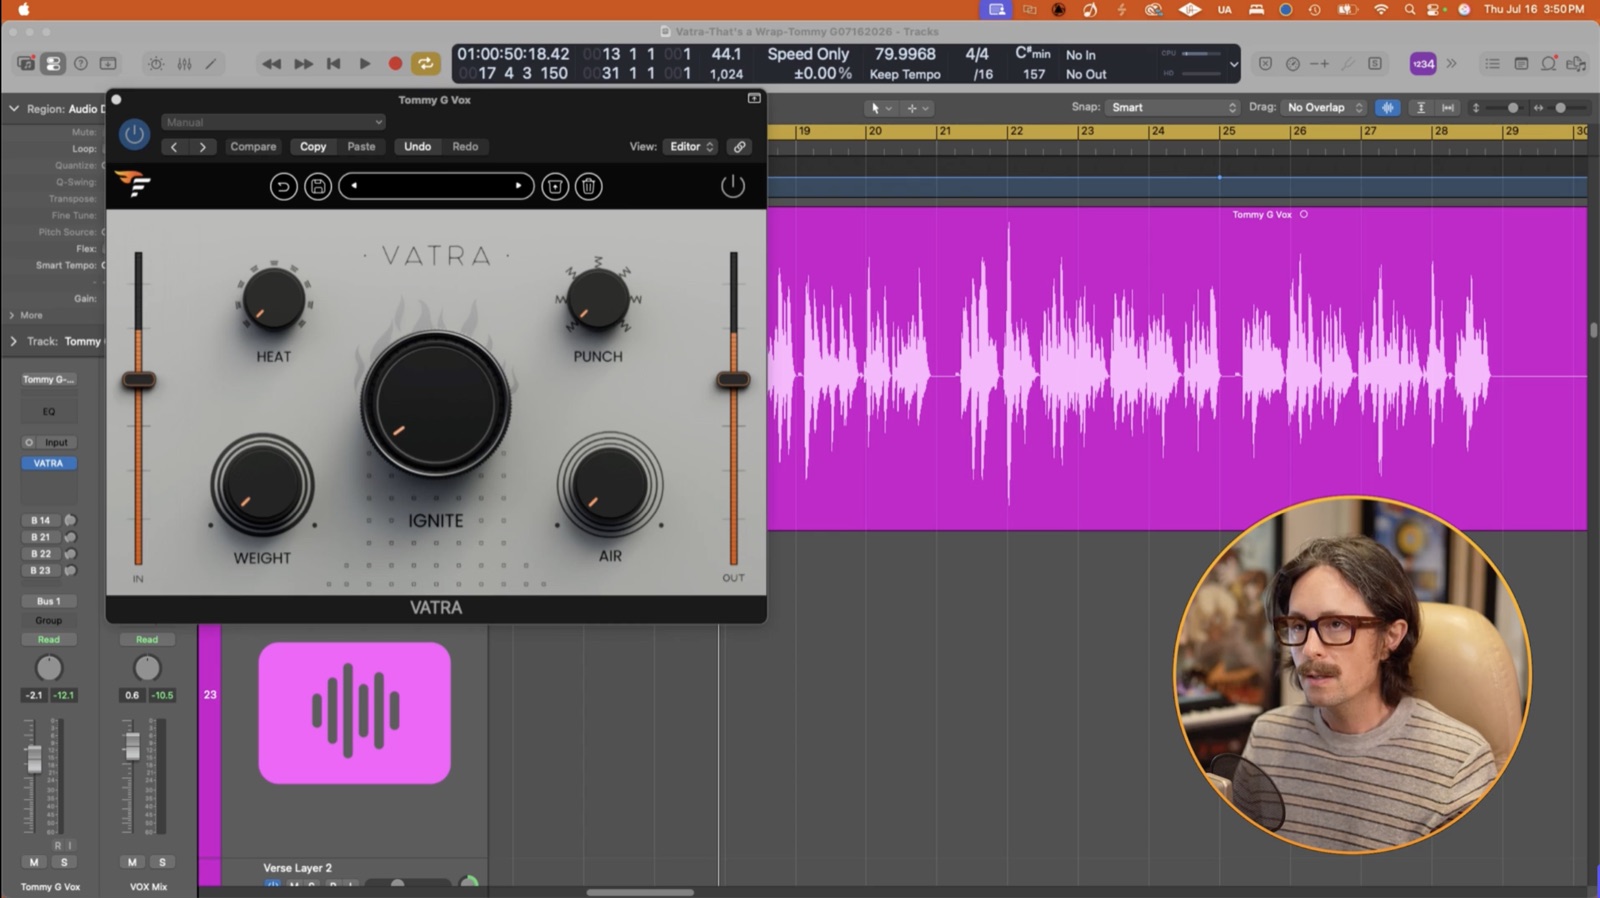Image resolution: width=1600 pixels, height=898 pixels.
Task: Click the VATRA preset browser right arrow
Action: 518,186
